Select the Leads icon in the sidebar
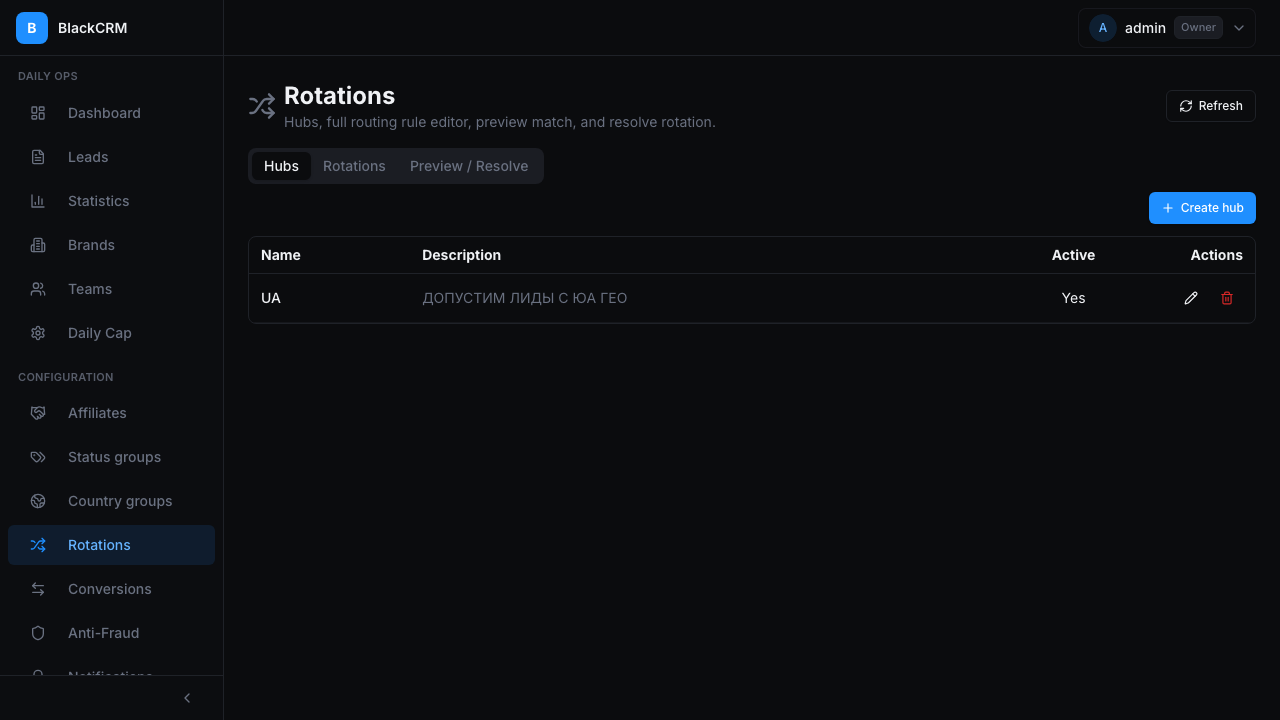 tap(38, 157)
